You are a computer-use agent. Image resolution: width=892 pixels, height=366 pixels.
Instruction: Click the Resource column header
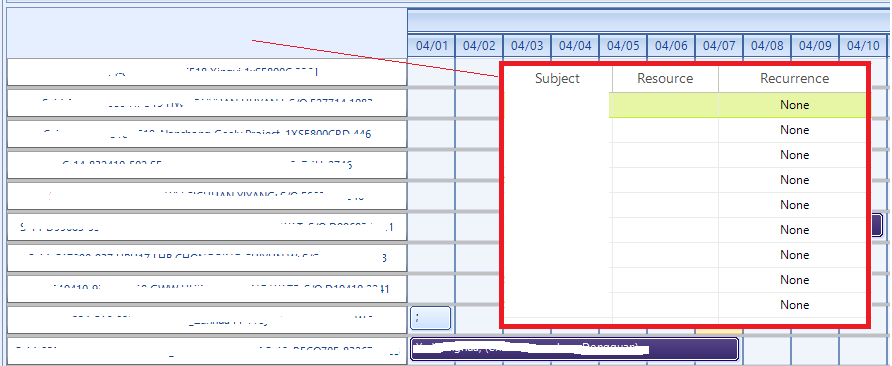[x=665, y=79]
